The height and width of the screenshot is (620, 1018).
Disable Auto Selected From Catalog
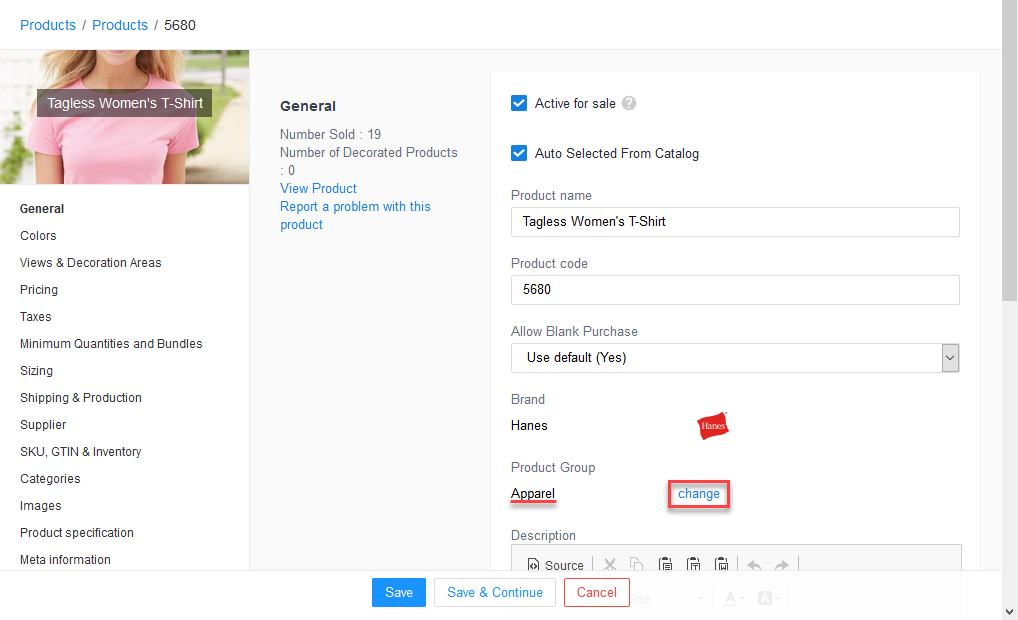tap(519, 153)
